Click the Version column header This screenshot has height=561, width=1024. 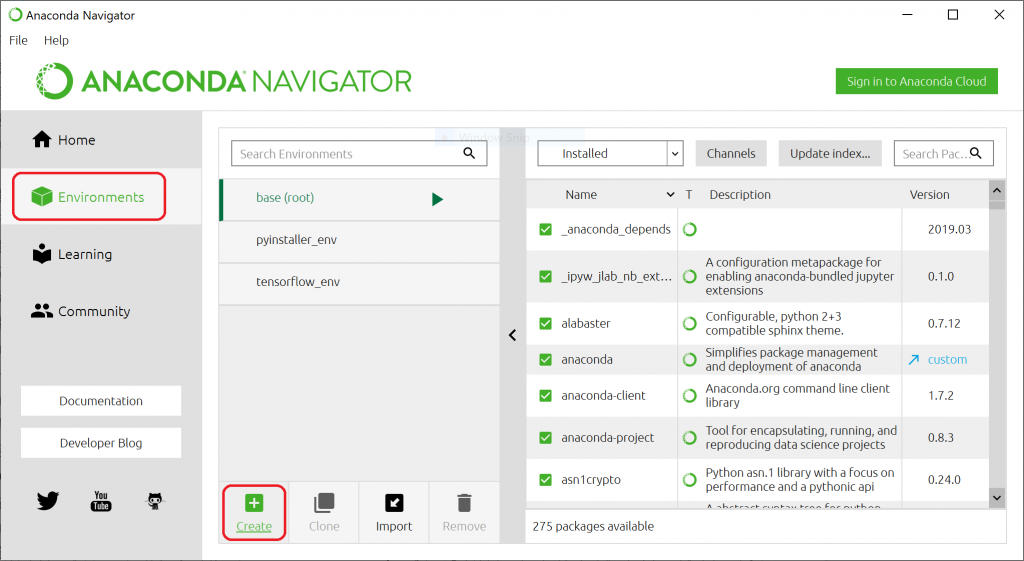pyautogui.click(x=929, y=195)
